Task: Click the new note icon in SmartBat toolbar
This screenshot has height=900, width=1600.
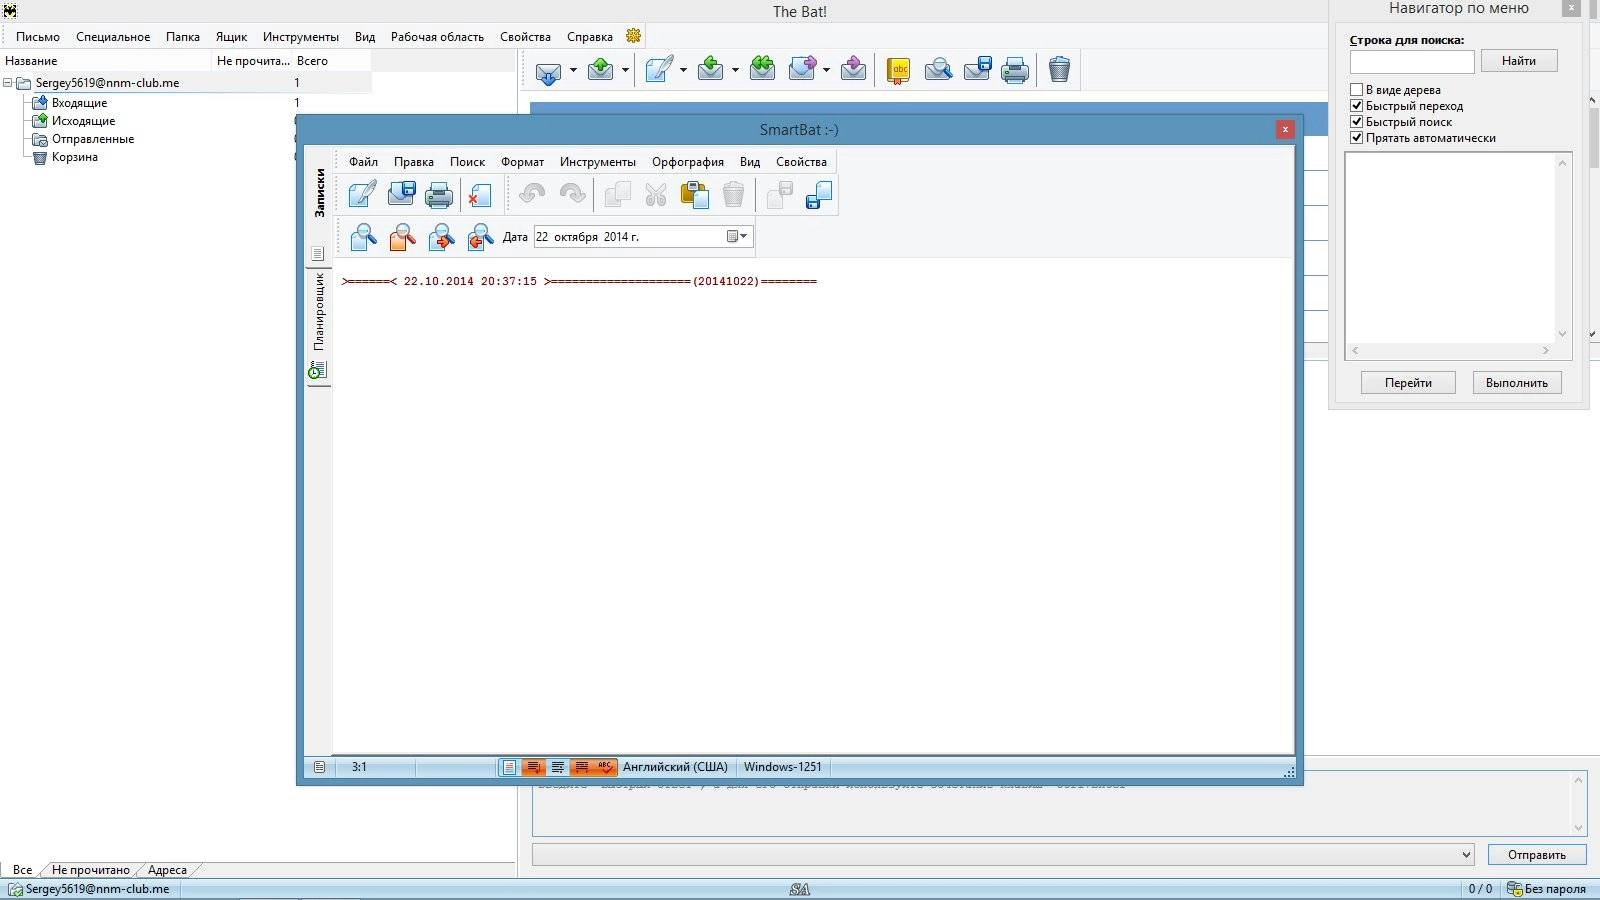Action: coord(362,194)
